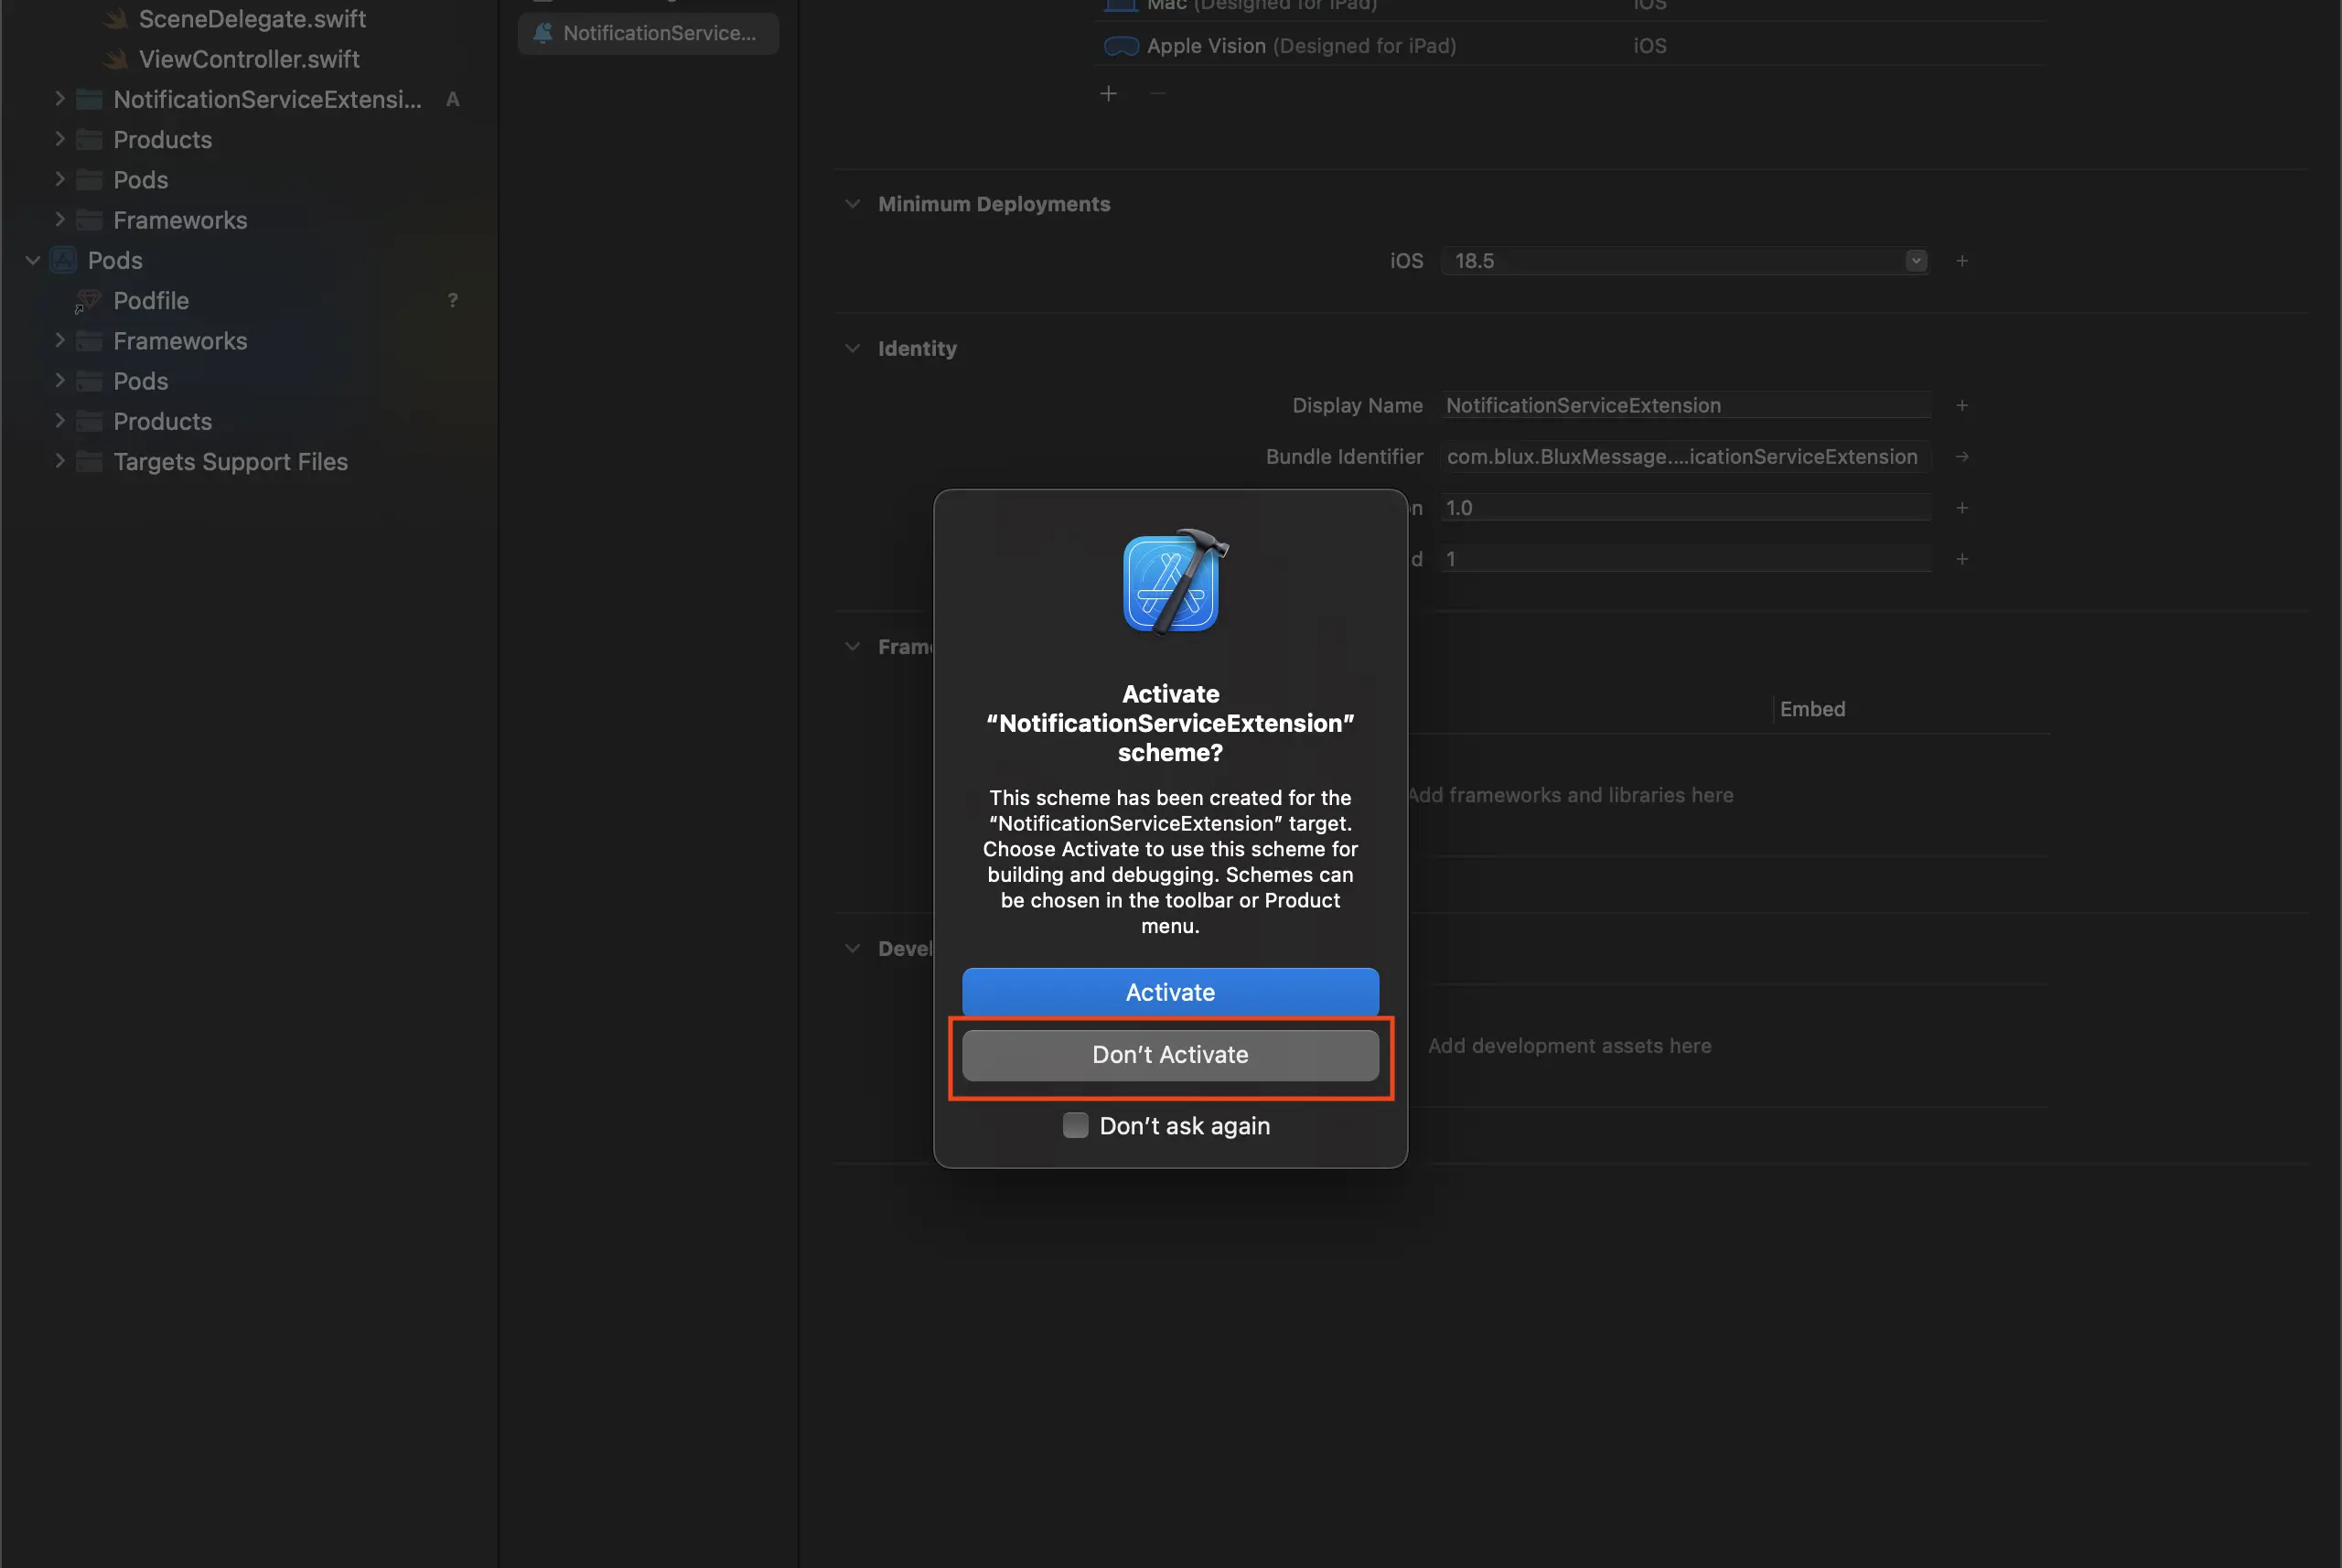Select the Podfile entry
Screen dimensions: 2342x1568
pyautogui.click(x=151, y=300)
